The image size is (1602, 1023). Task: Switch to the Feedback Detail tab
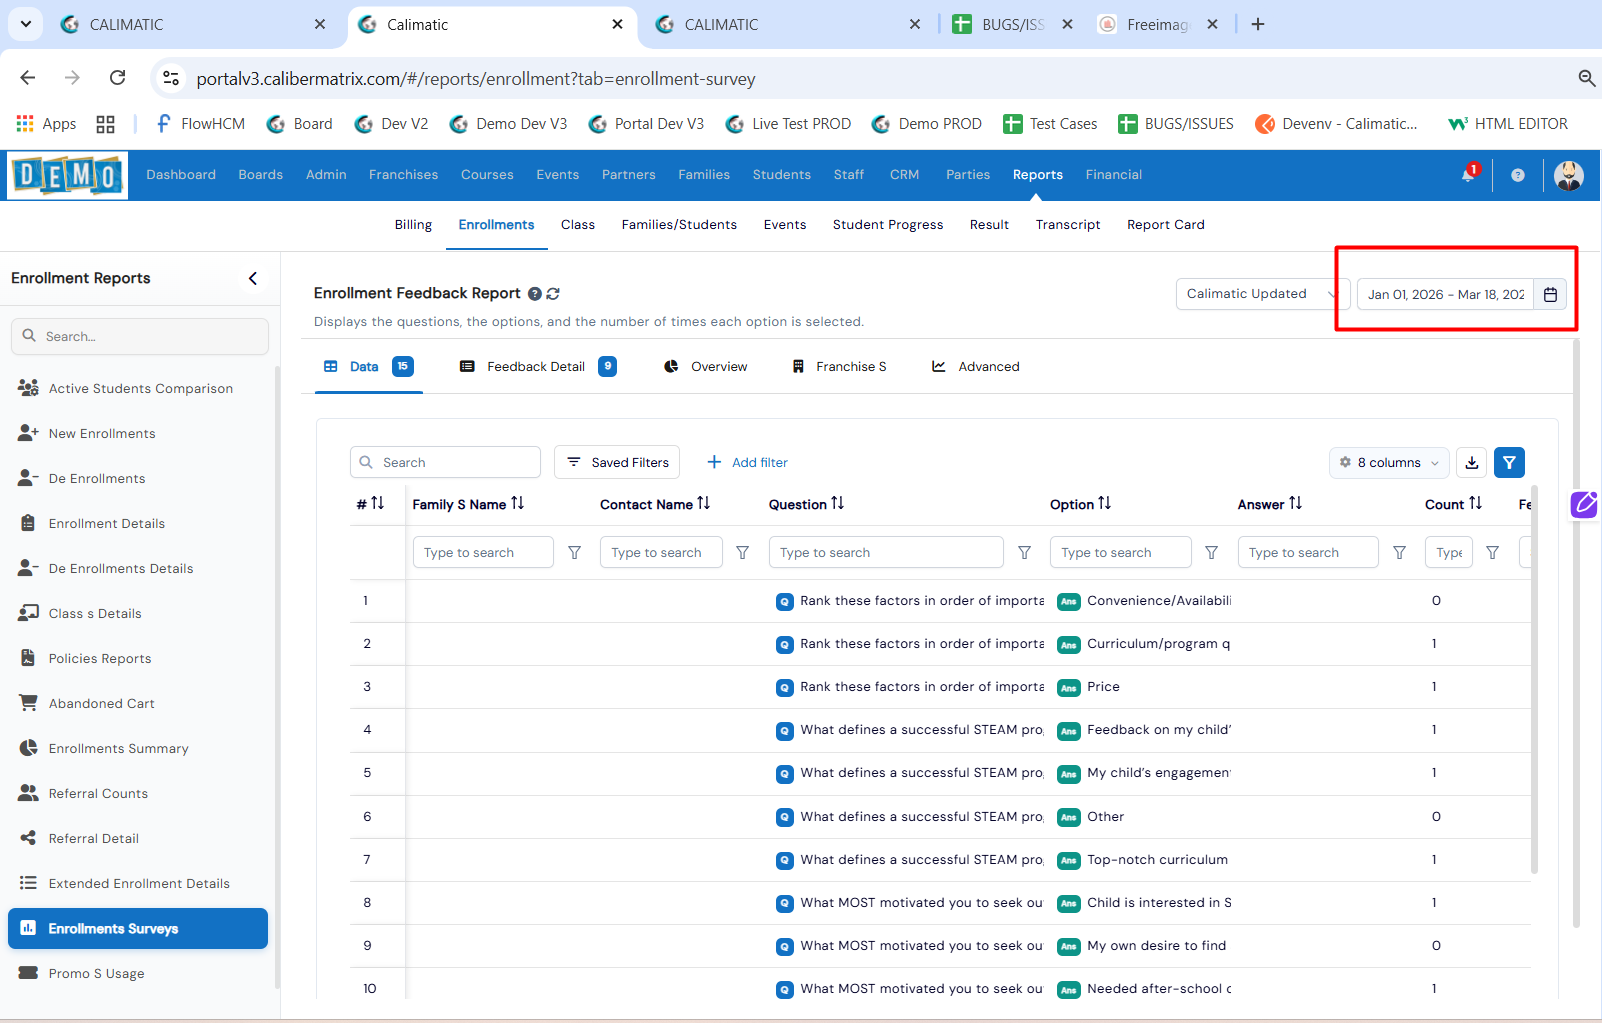536,367
